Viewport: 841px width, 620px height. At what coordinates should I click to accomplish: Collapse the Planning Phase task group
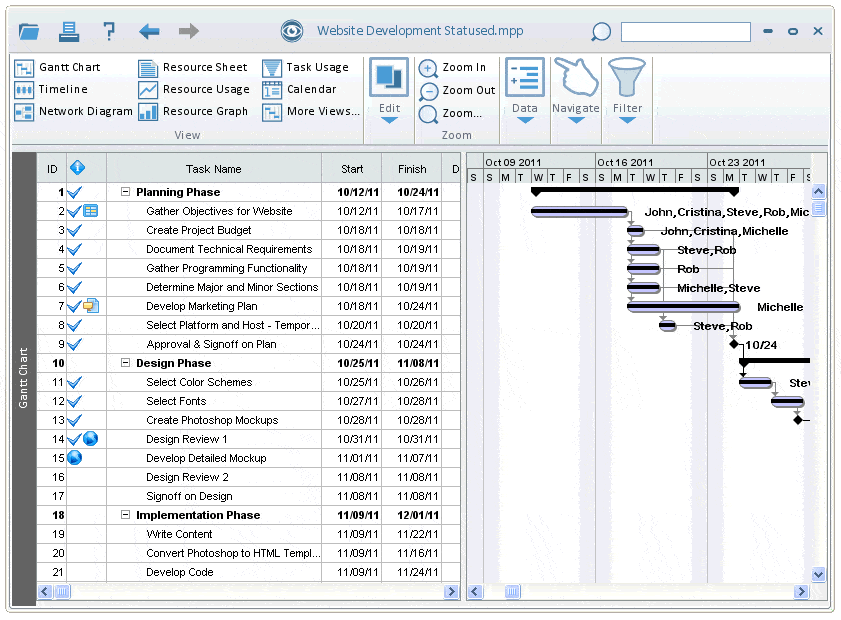pos(125,192)
